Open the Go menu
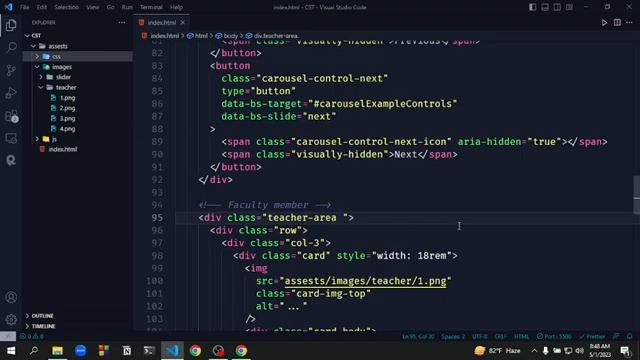Screen dimensions: 640x360 pos(110,7)
